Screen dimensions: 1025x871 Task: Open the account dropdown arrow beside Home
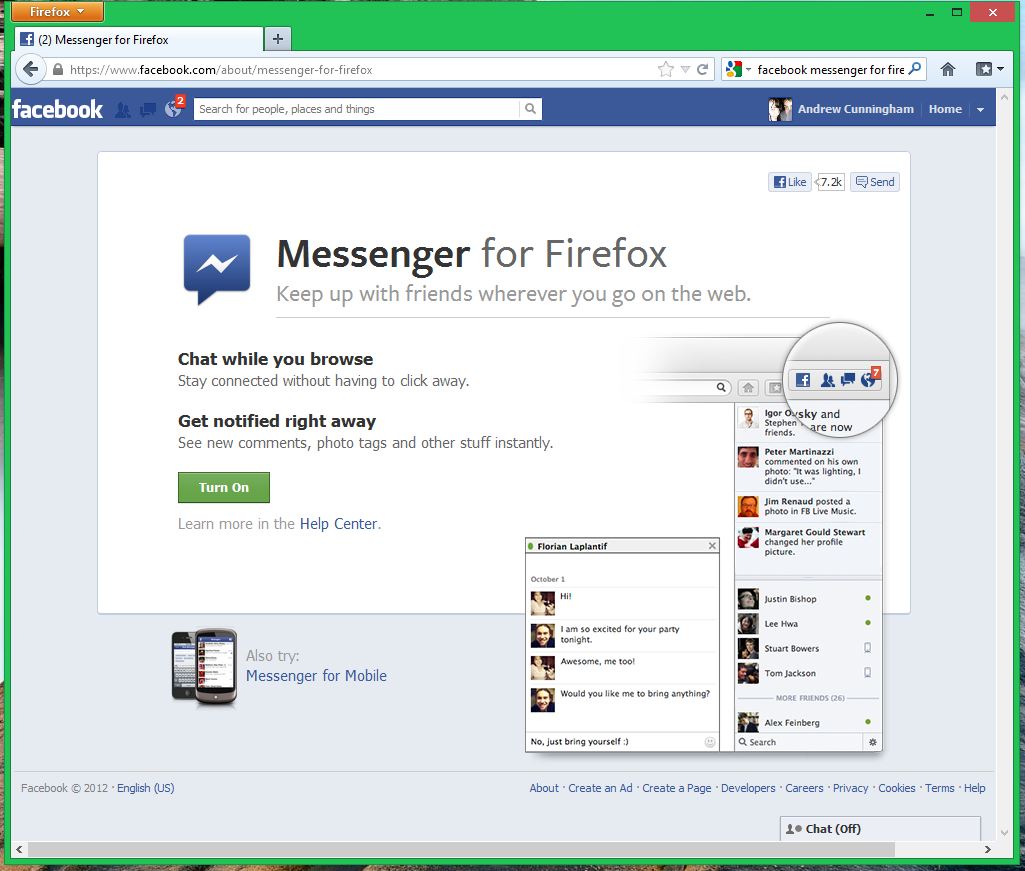[x=981, y=110]
